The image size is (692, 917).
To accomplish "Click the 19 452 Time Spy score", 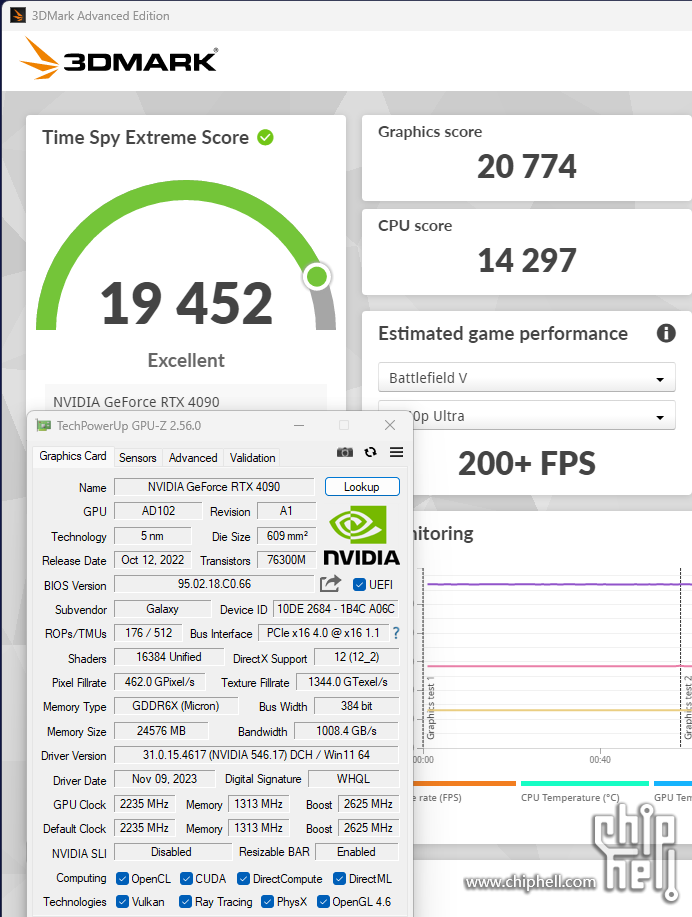I will pos(186,303).
